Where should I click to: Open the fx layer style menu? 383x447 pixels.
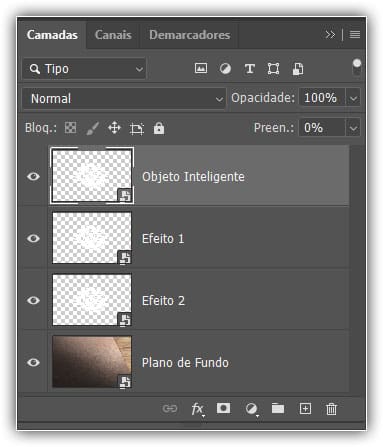(x=198, y=409)
